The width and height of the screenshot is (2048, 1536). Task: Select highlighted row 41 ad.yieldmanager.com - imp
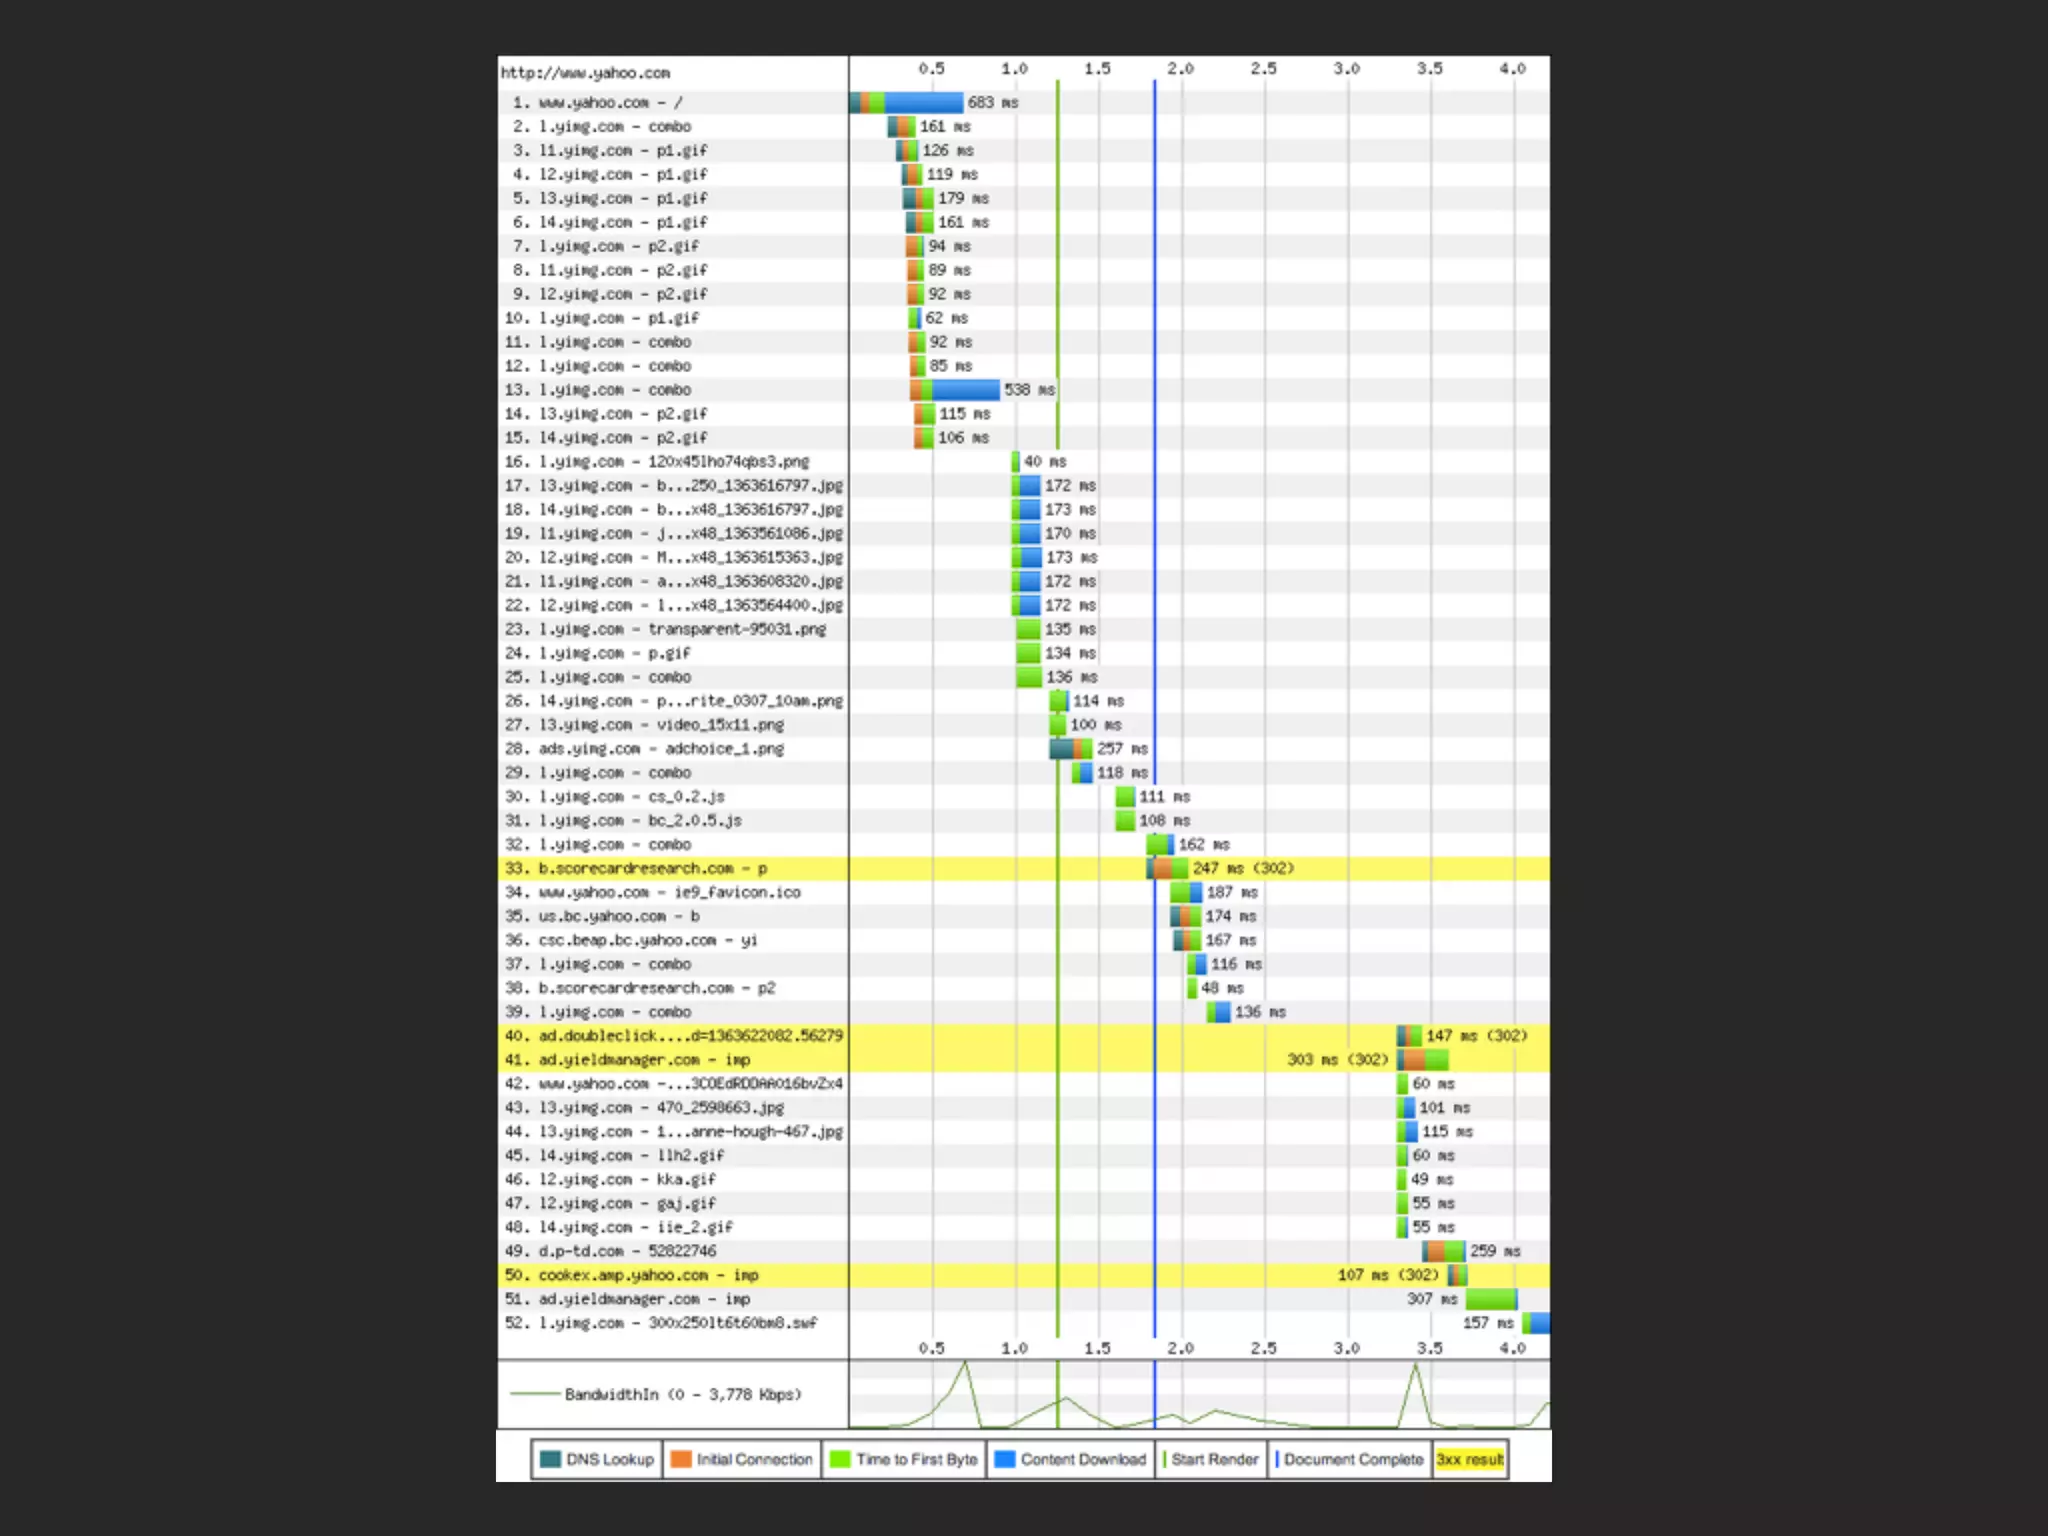1024,1060
